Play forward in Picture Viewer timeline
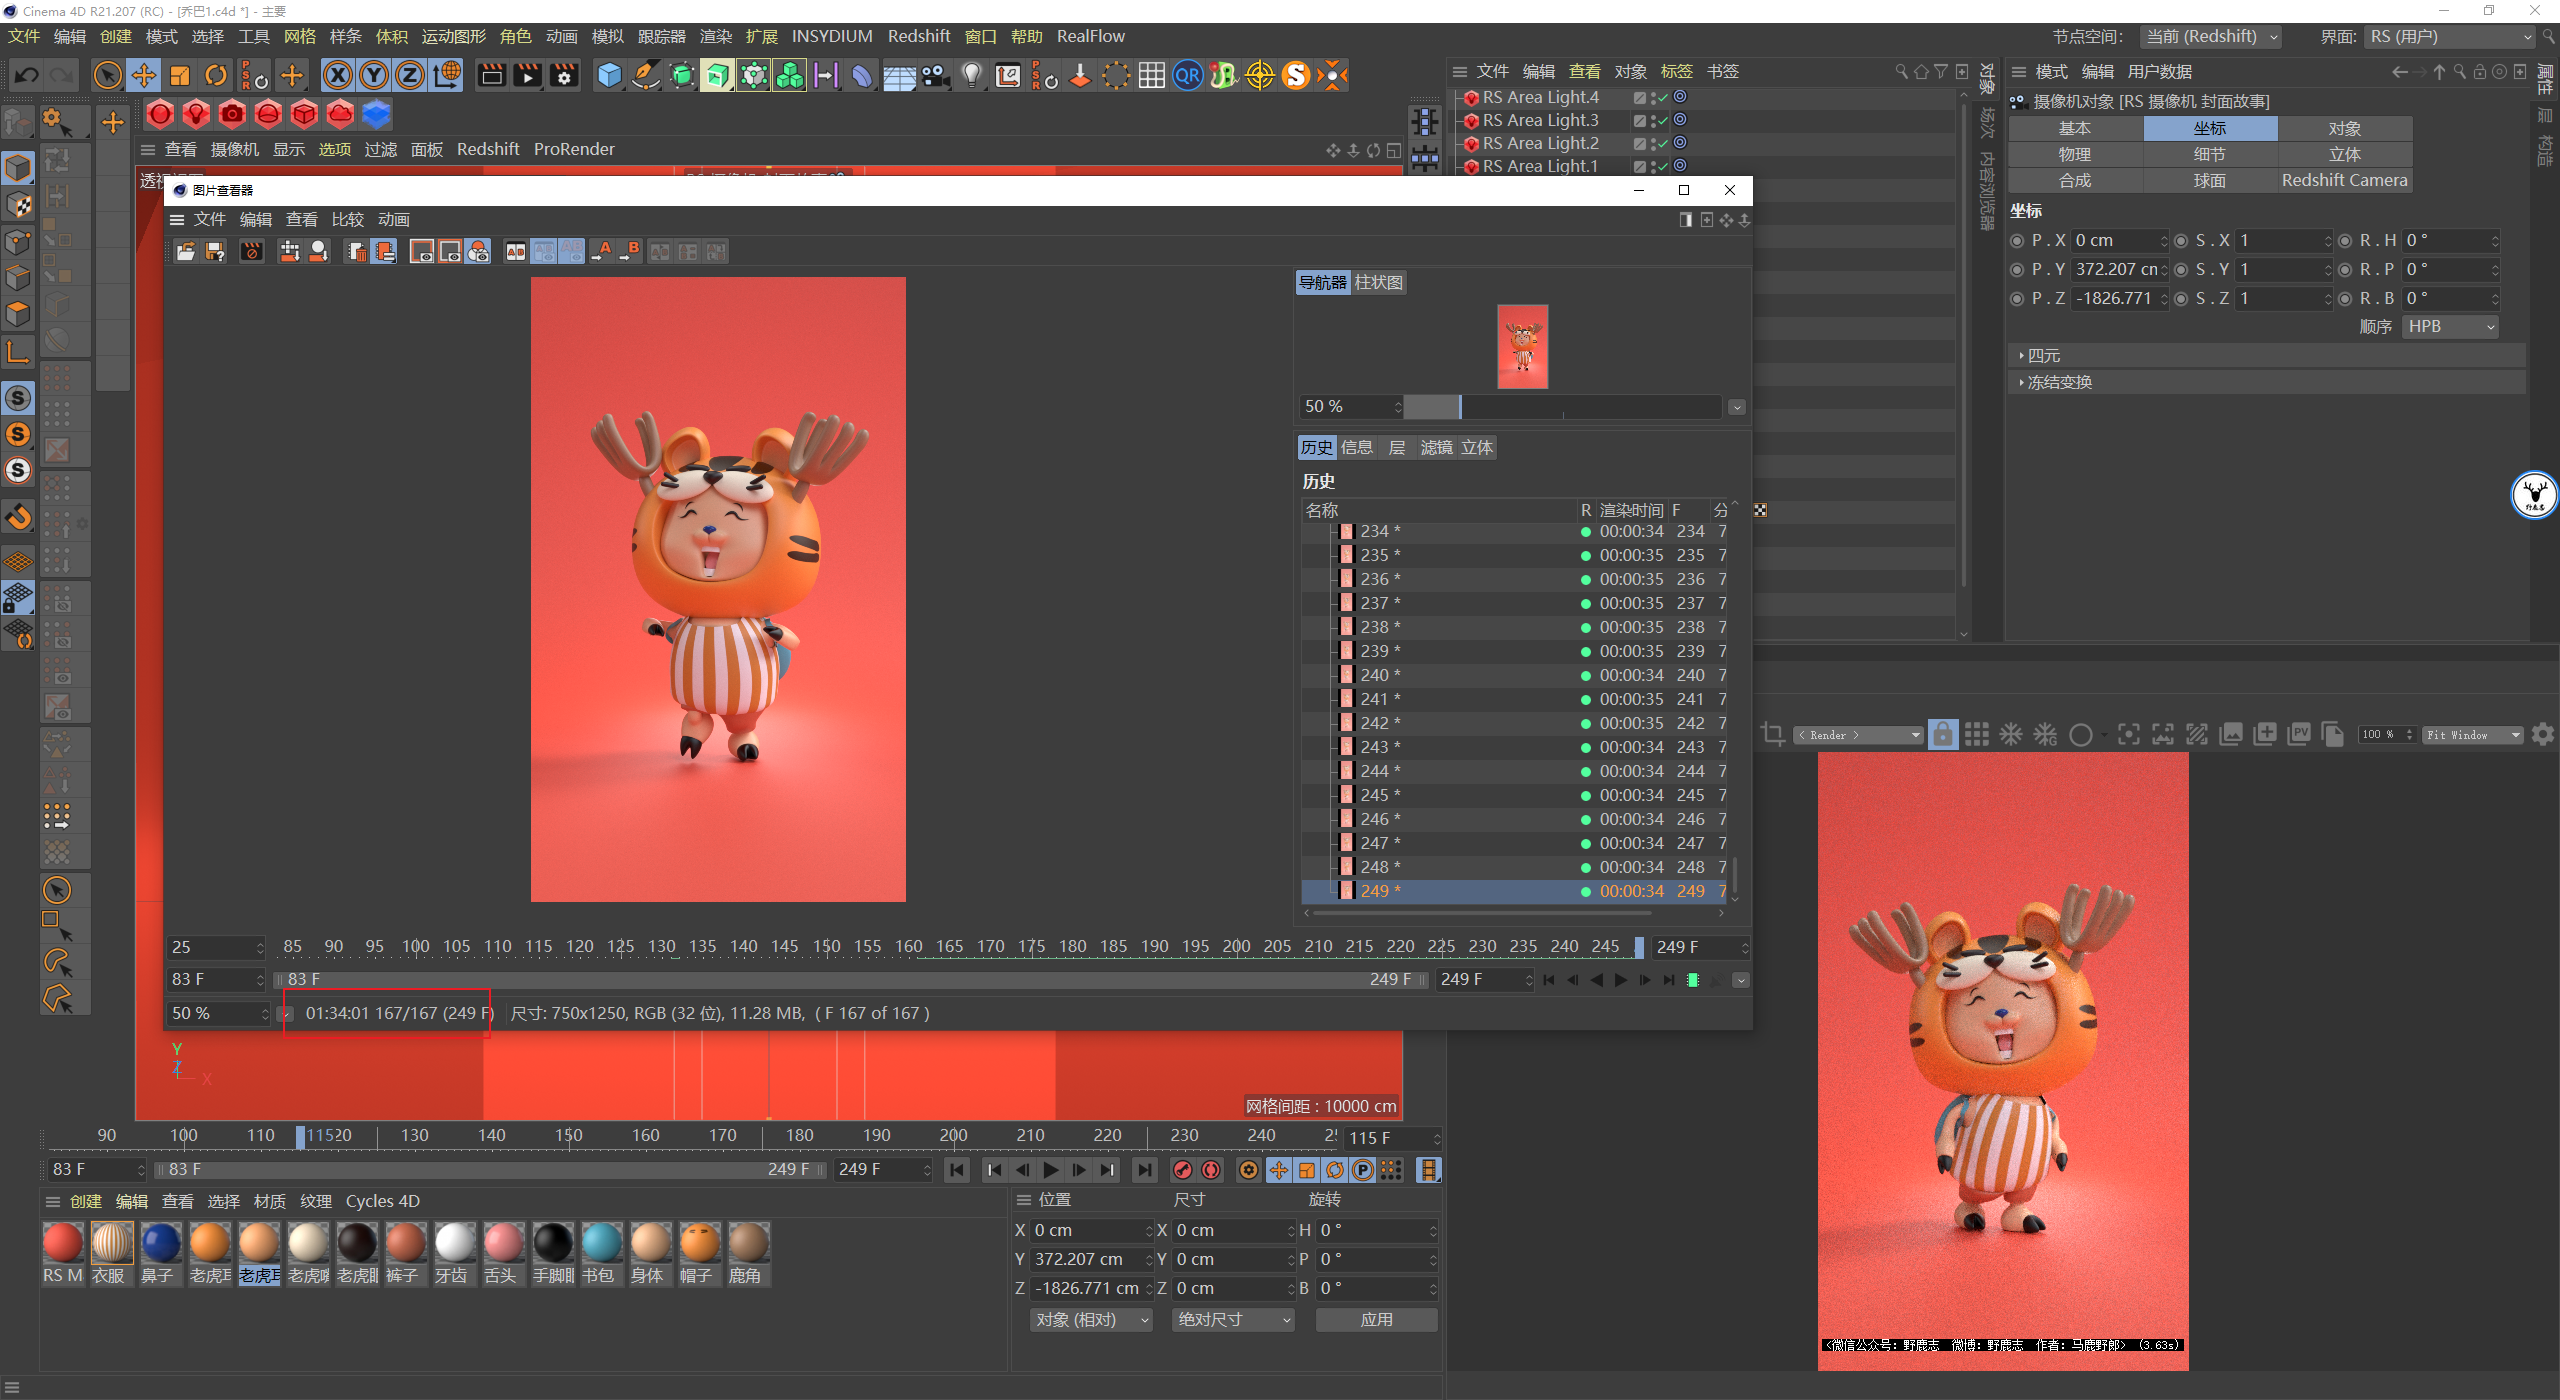The image size is (2560, 1400). 1621,980
